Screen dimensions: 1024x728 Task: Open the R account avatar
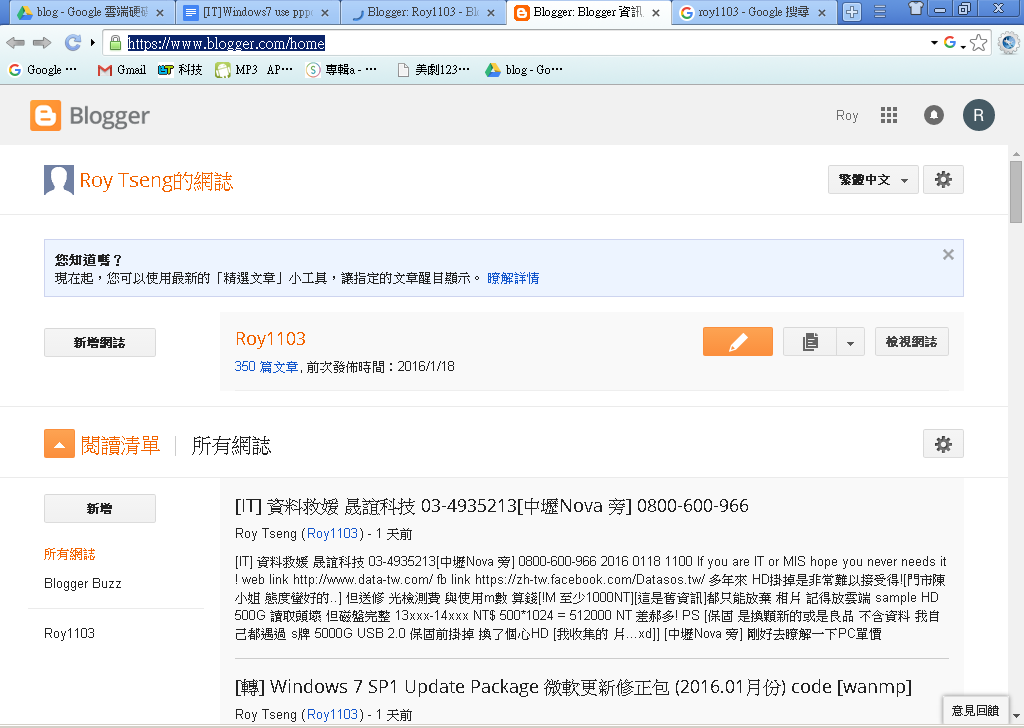[x=978, y=116]
